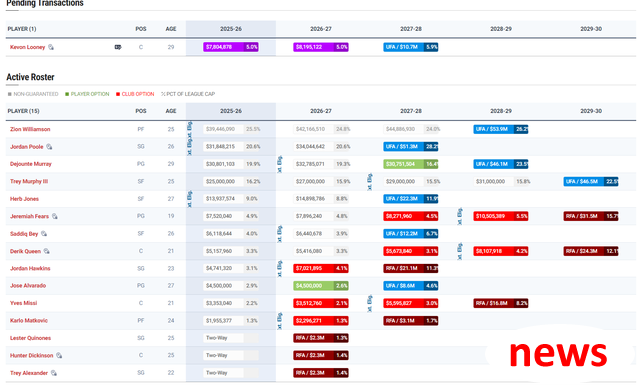Viewport: 640px width, 389px height.
Task: Select Zion Williamson's UFA / $53.9M cell
Action: (501, 129)
